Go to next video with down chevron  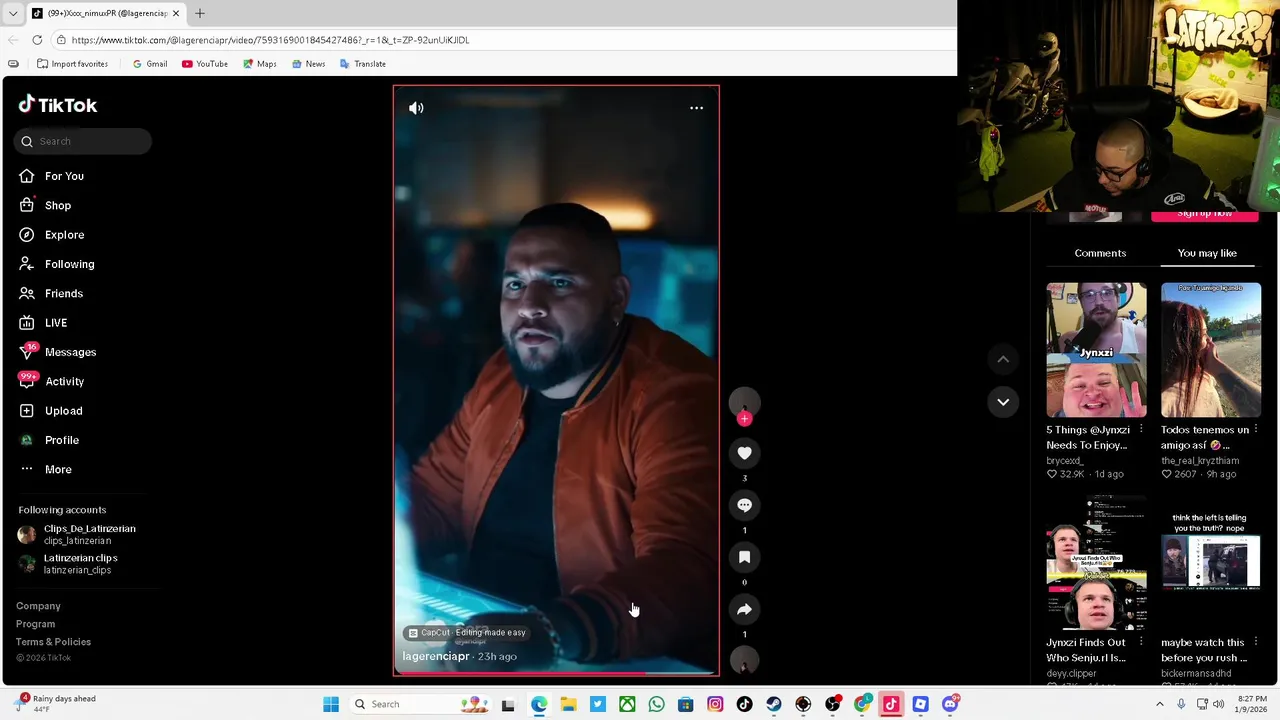point(1003,402)
